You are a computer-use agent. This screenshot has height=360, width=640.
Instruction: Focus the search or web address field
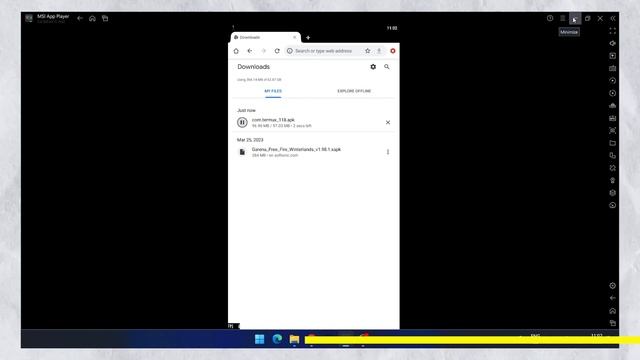323,51
